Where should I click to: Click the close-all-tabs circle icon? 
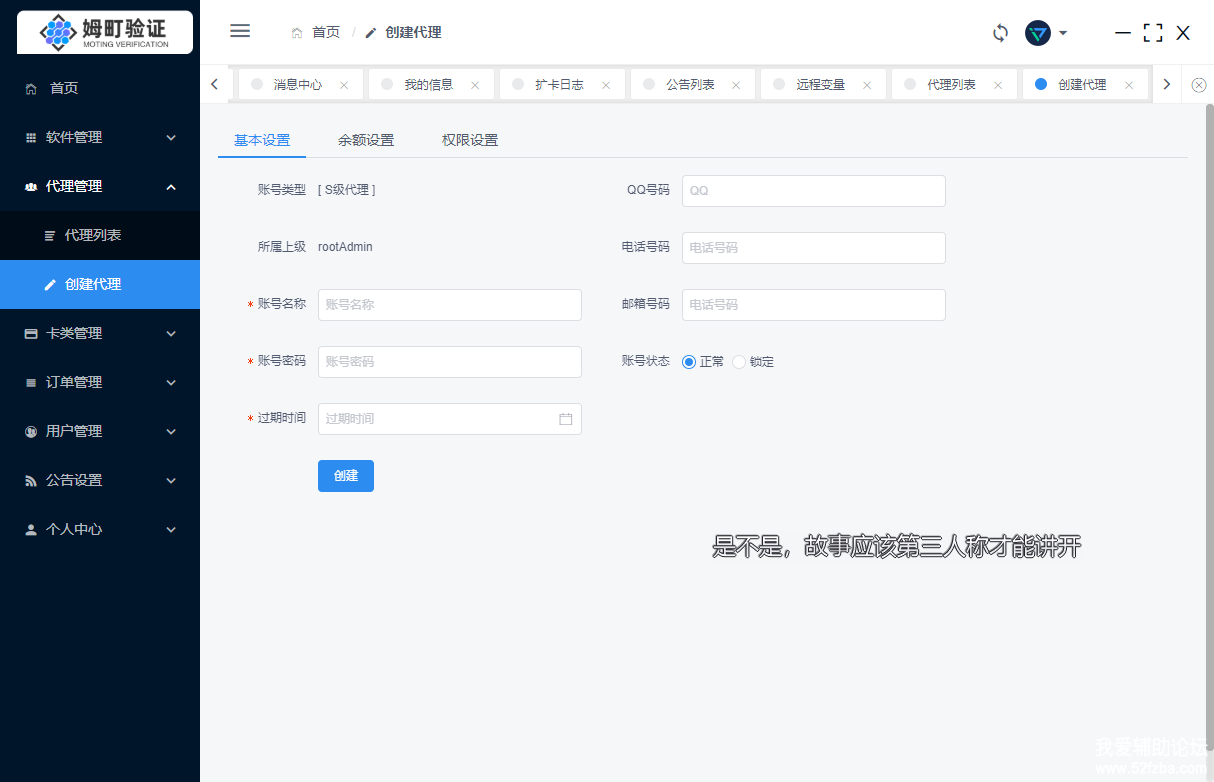pyautogui.click(x=1199, y=85)
